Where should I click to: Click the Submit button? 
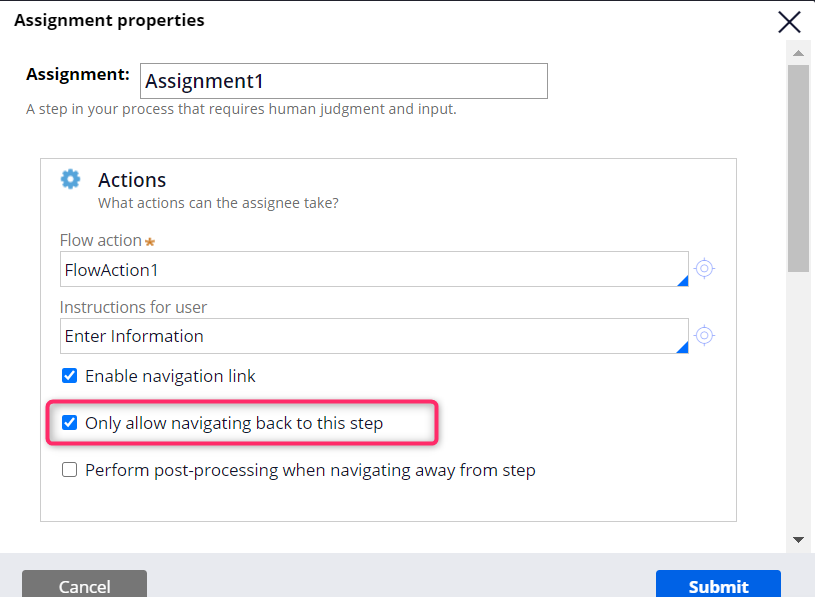[718, 585]
